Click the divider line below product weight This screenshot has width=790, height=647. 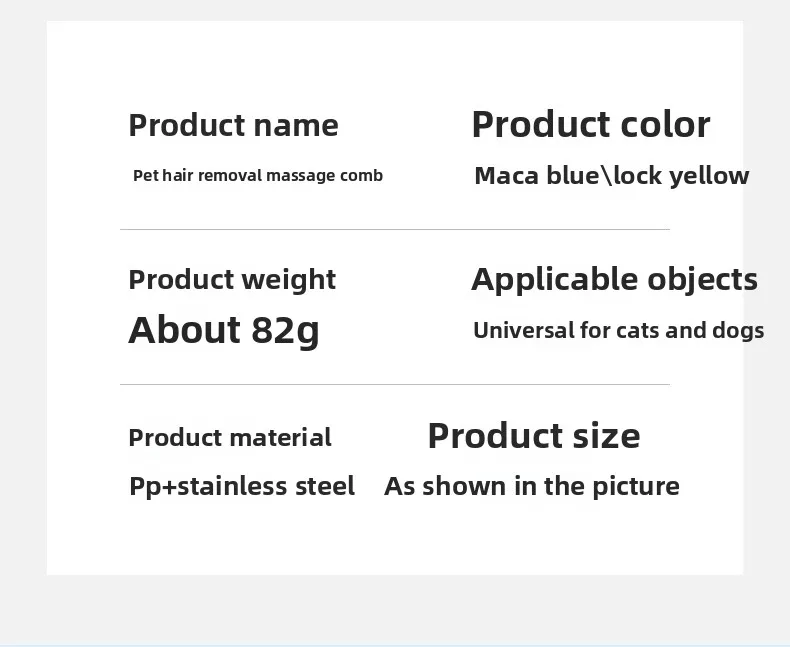394,385
